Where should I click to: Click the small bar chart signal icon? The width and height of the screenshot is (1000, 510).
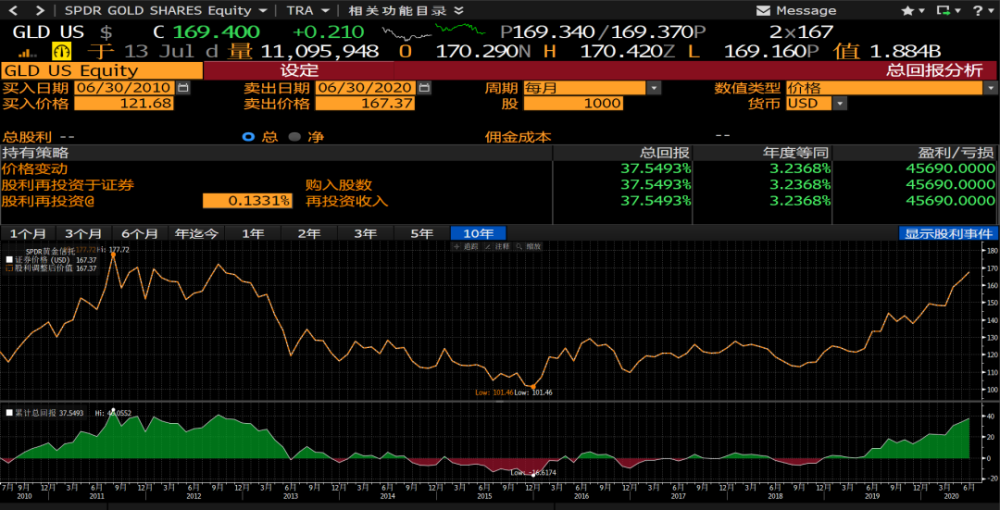pyautogui.click(x=28, y=52)
